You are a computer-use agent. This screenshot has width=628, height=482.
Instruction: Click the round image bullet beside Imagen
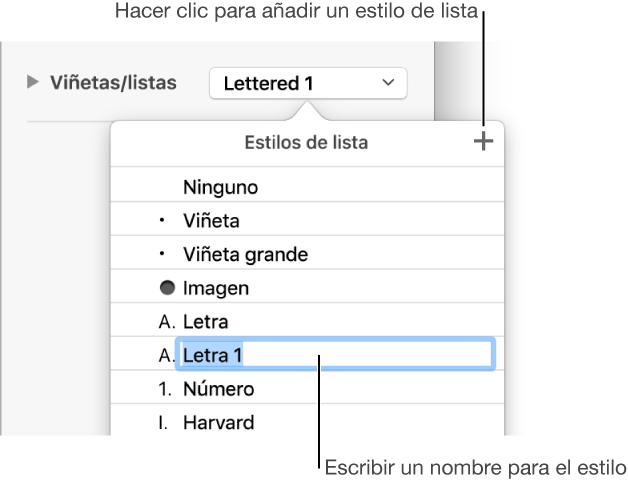(x=166, y=288)
